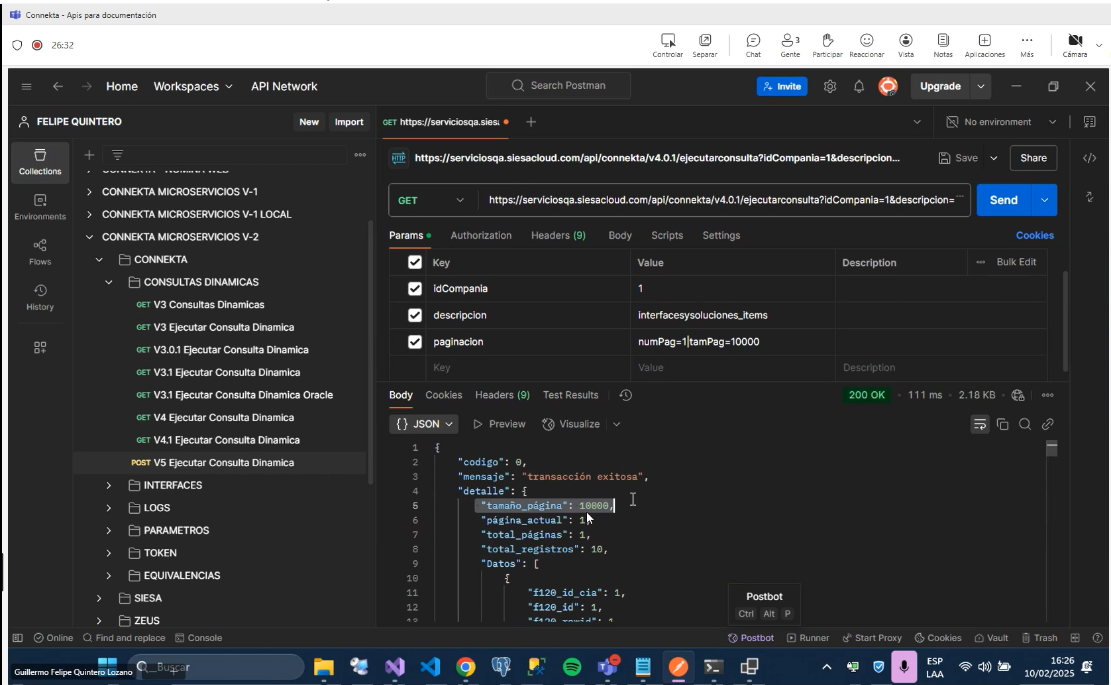Click the Search Postman field
The image size is (1111, 685).
tap(558, 86)
